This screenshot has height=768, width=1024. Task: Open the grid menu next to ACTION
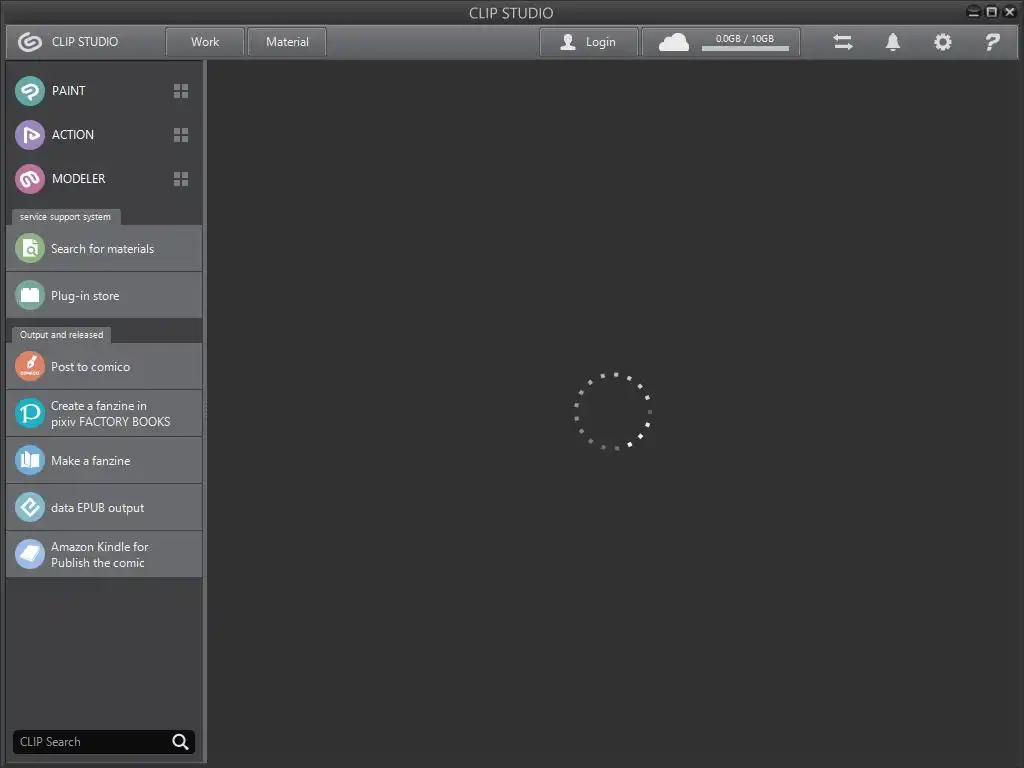tap(181, 135)
